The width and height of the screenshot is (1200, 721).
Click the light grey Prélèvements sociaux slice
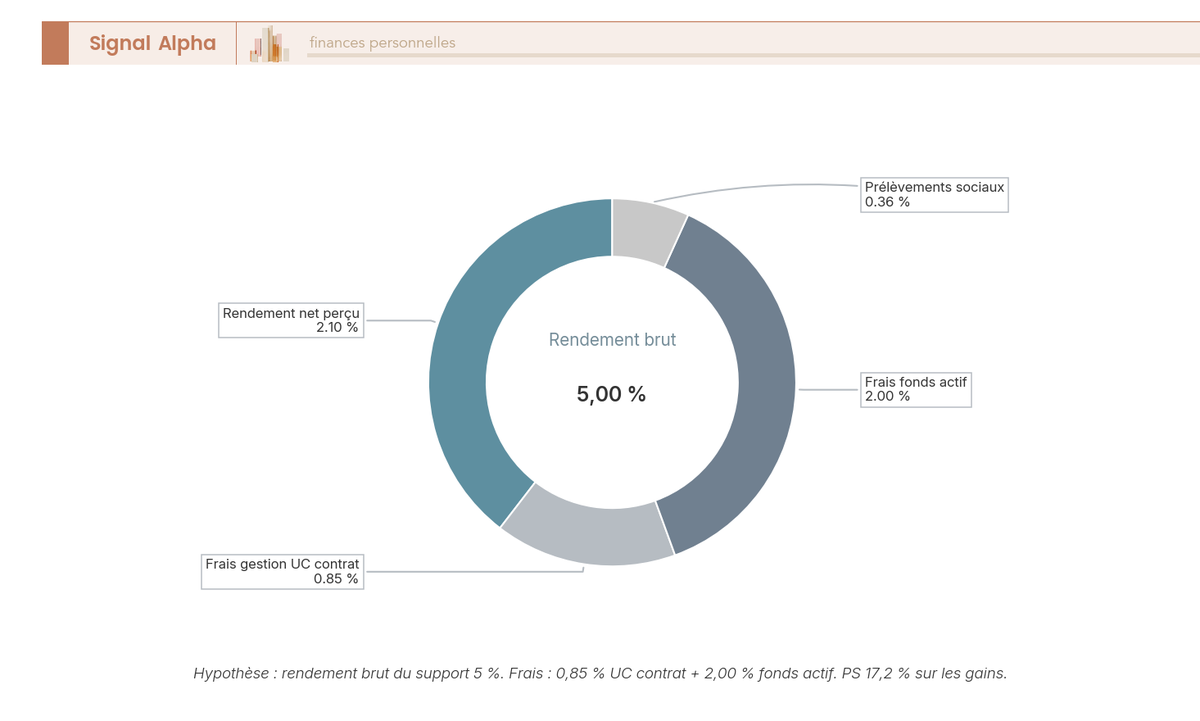[x=645, y=225]
